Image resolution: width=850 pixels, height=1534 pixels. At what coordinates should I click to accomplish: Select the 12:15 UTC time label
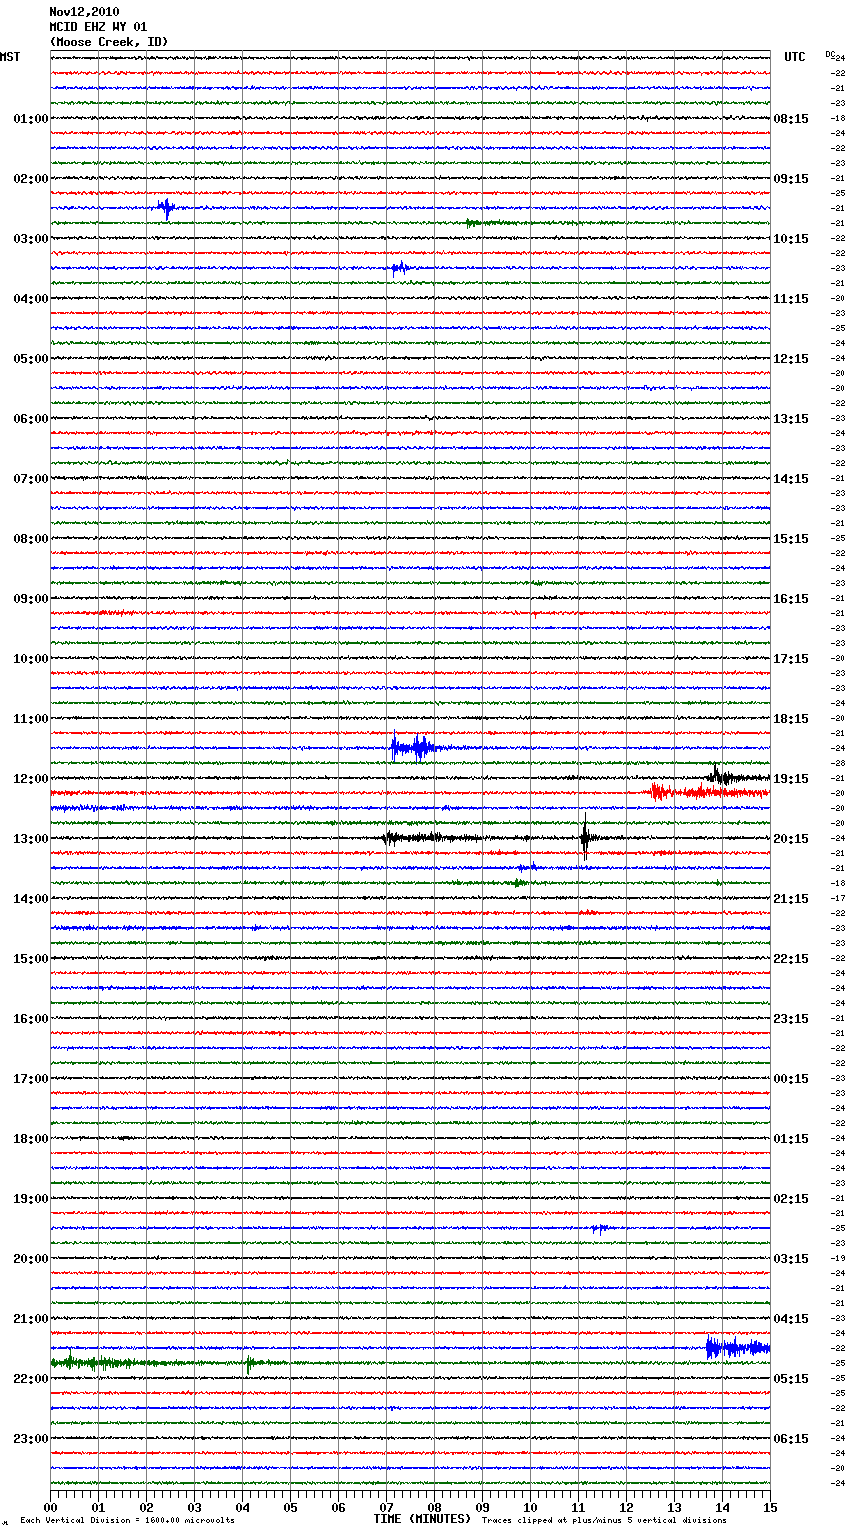pyautogui.click(x=791, y=359)
